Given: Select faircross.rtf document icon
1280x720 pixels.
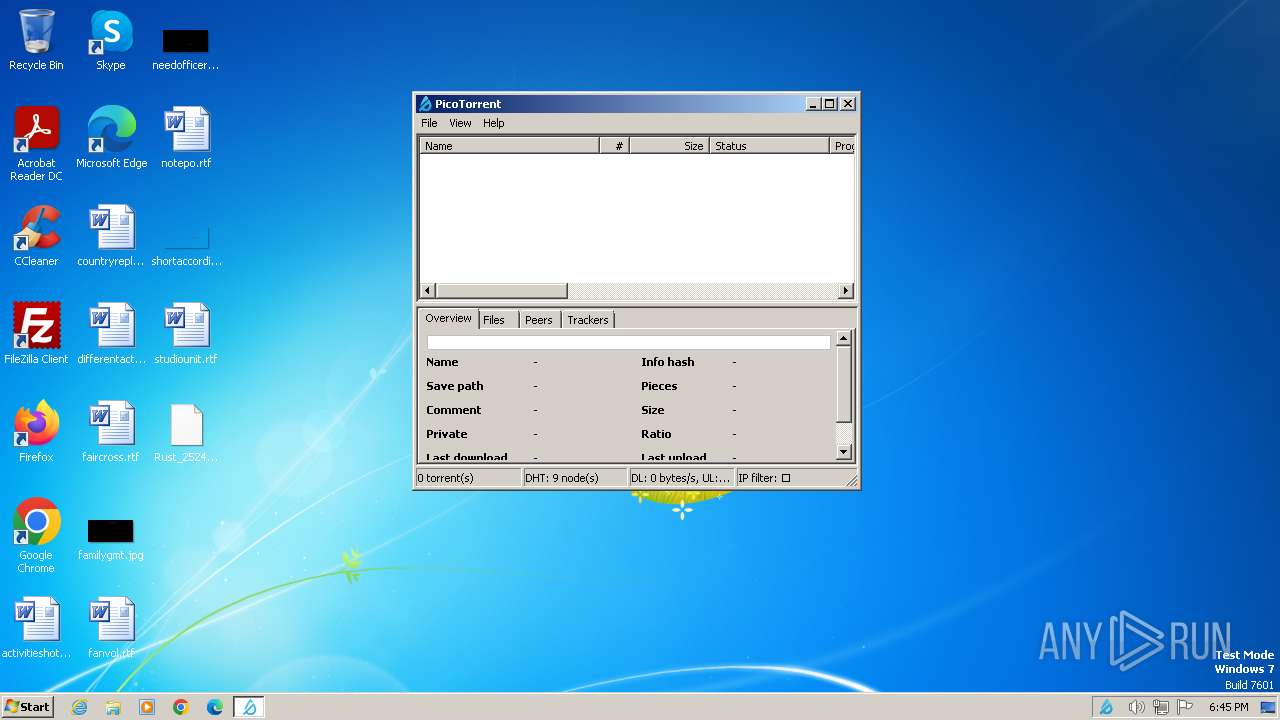Looking at the screenshot, I should [111, 432].
